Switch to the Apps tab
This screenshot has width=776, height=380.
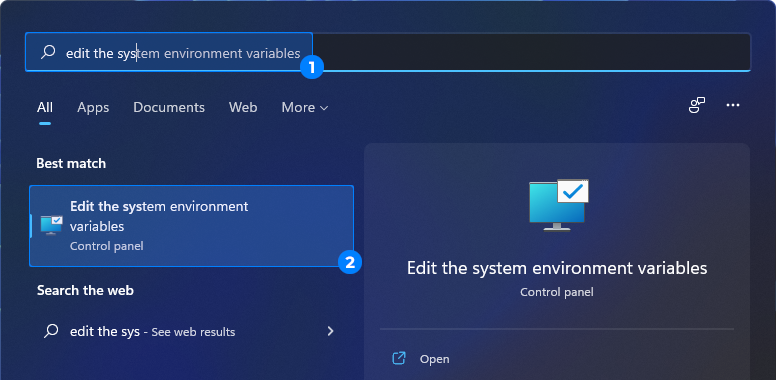93,107
